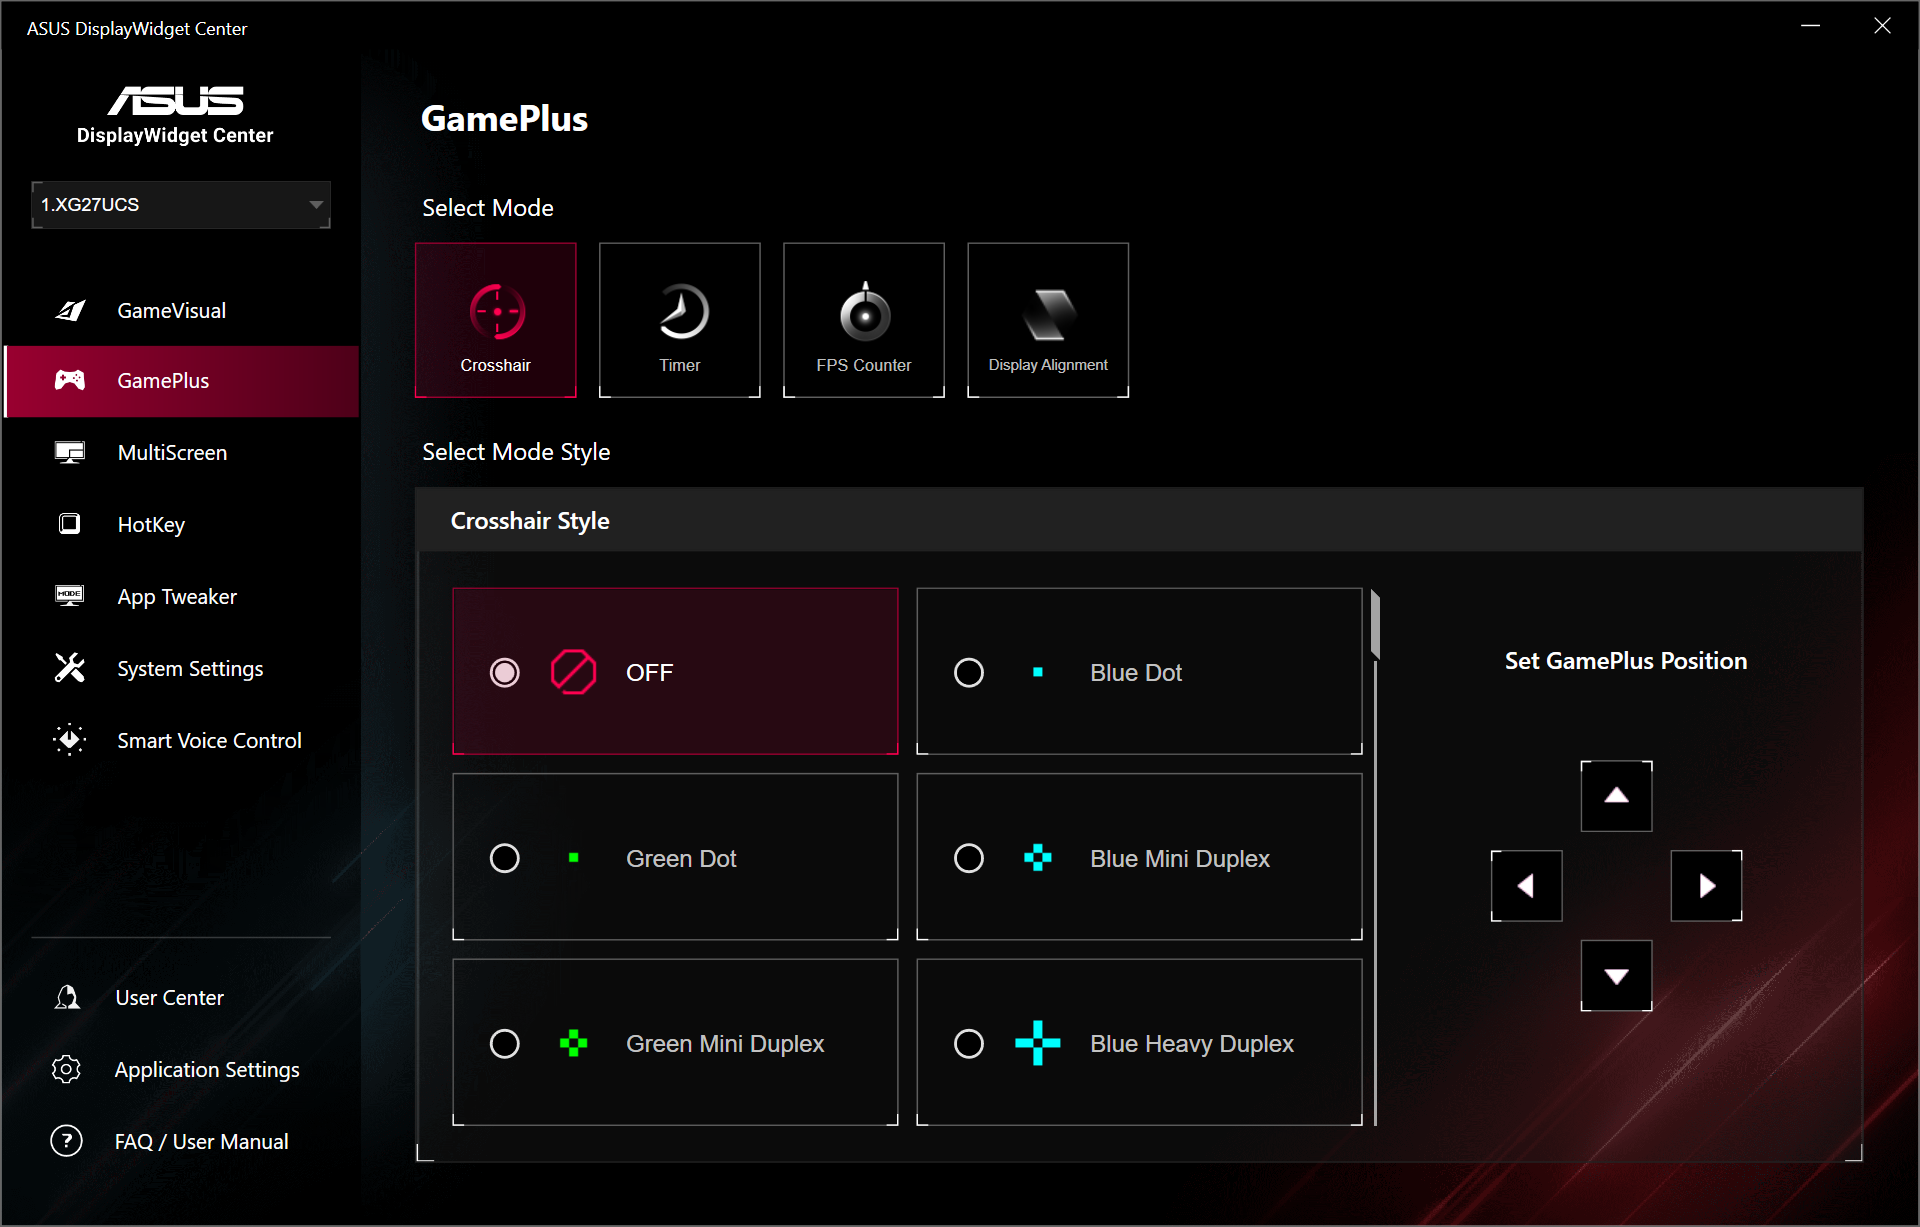Open the 1.XG27UCS monitor dropdown
Viewport: 1920px width, 1227px height.
tap(181, 205)
